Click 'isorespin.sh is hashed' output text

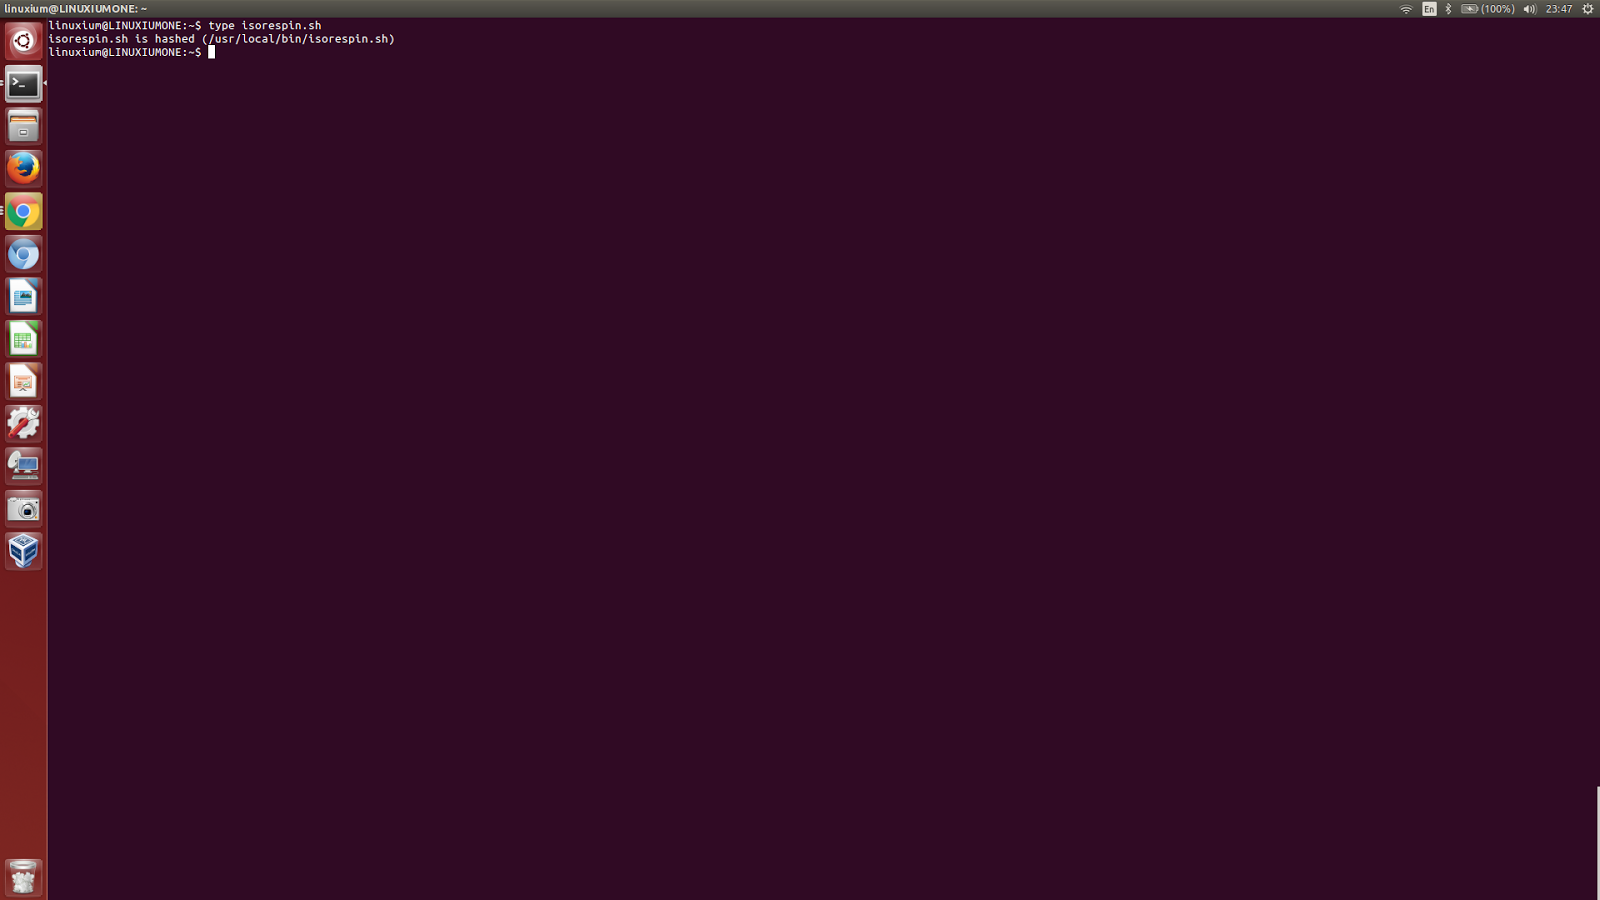click(122, 39)
